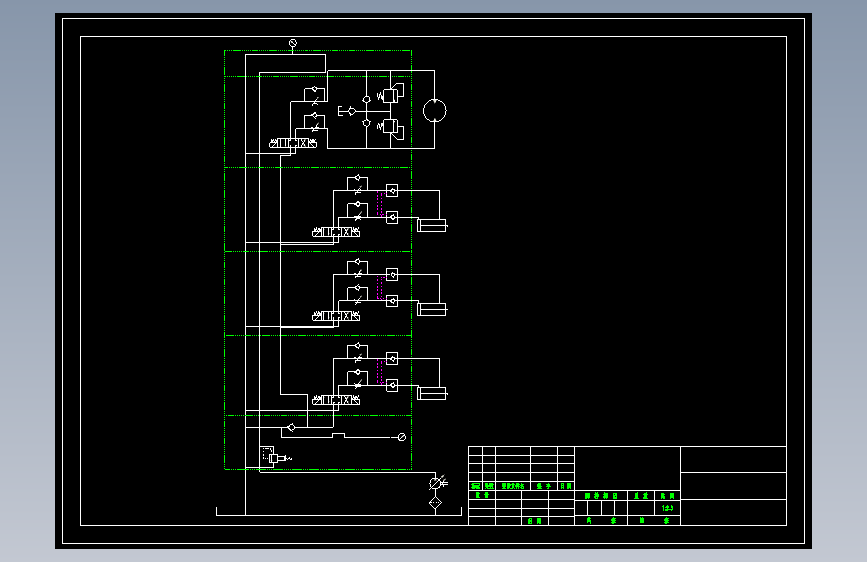Click the hydraulic motor circle symbol
This screenshot has width=867, height=562.
coord(435,110)
